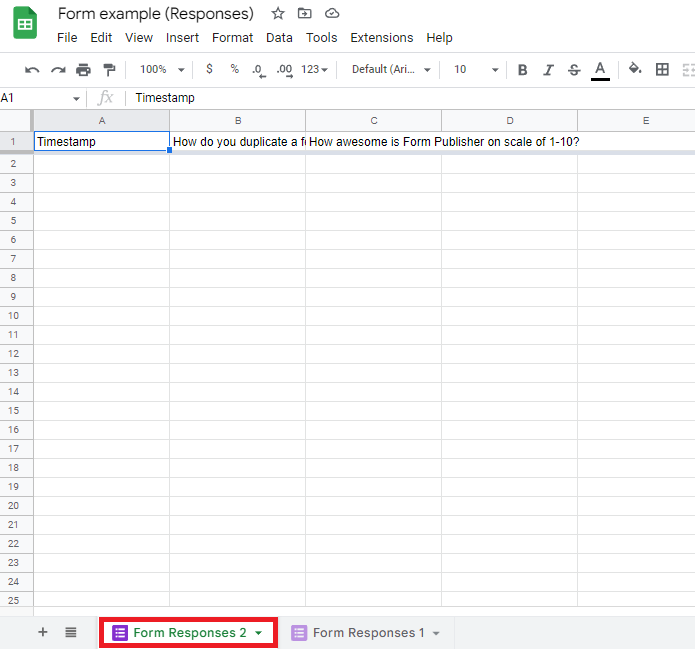Image resolution: width=695 pixels, height=649 pixels.
Task: Select column E header
Action: pyautogui.click(x=636, y=121)
